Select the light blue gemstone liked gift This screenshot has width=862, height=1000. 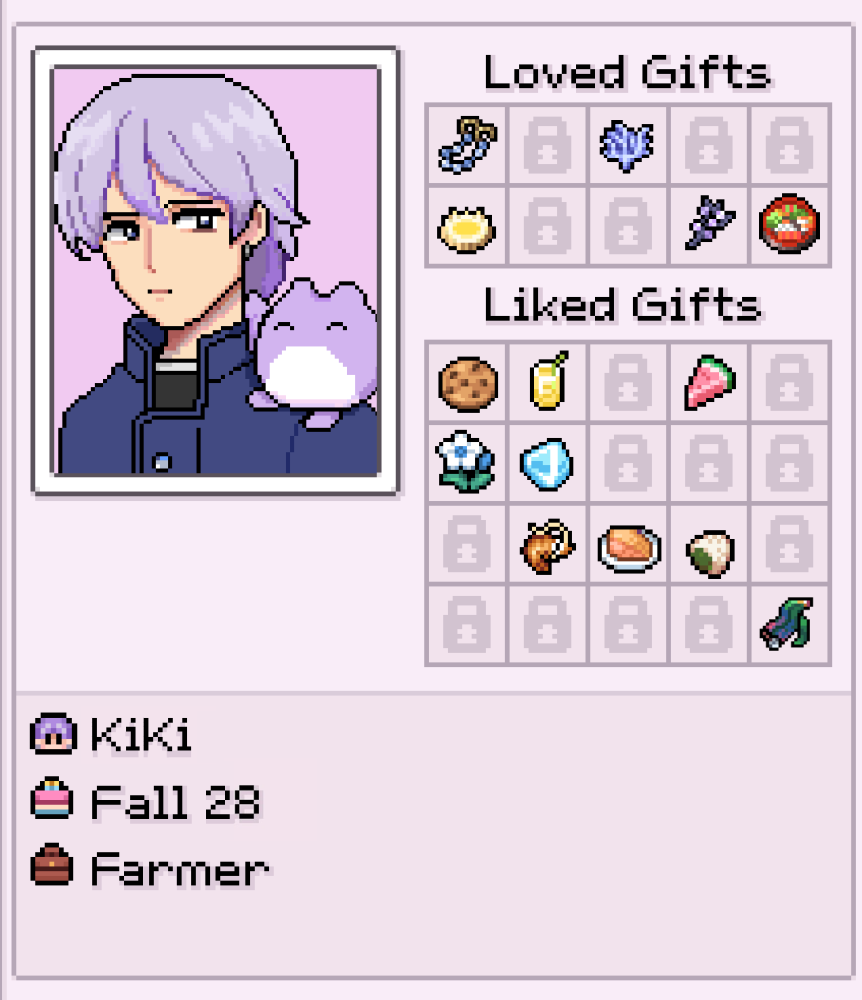[547, 464]
